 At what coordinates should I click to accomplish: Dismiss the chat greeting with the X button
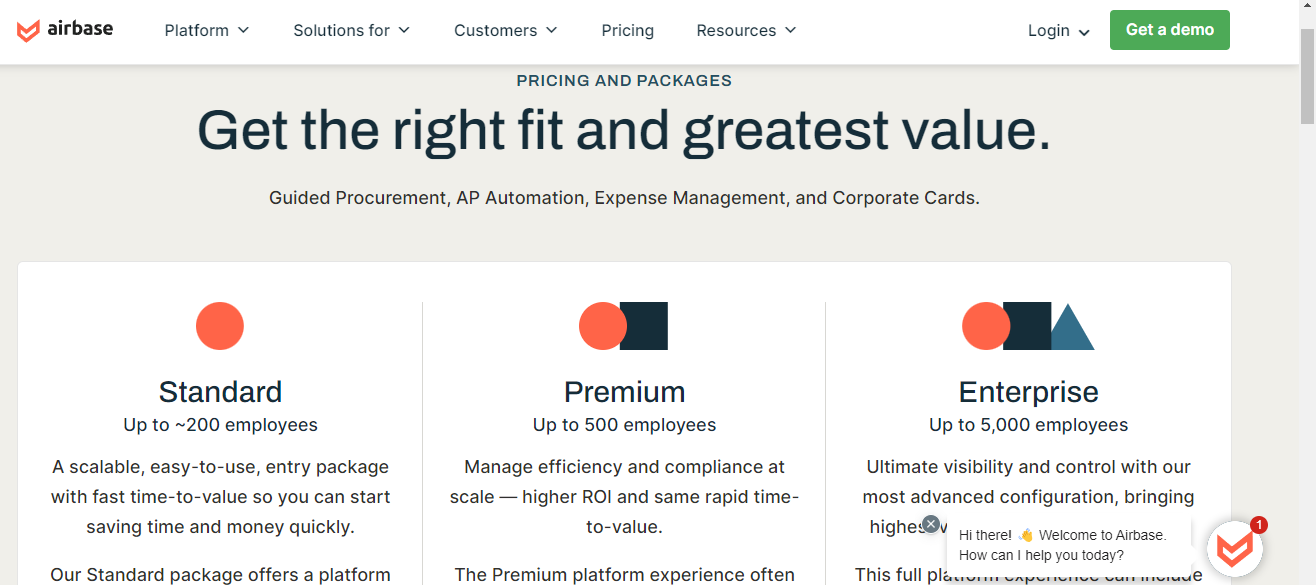tap(931, 523)
